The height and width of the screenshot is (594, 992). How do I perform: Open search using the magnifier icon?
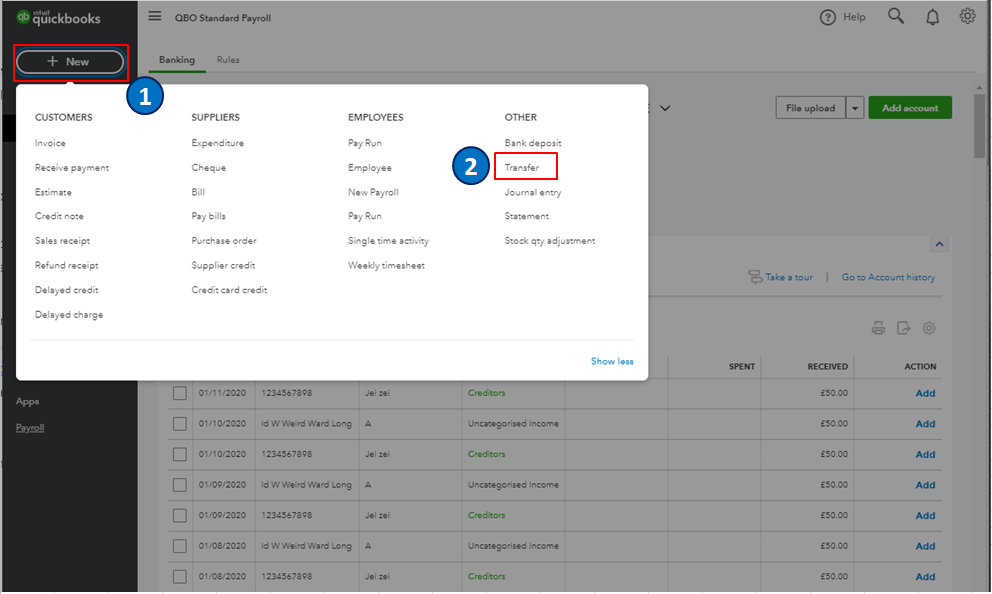[896, 16]
